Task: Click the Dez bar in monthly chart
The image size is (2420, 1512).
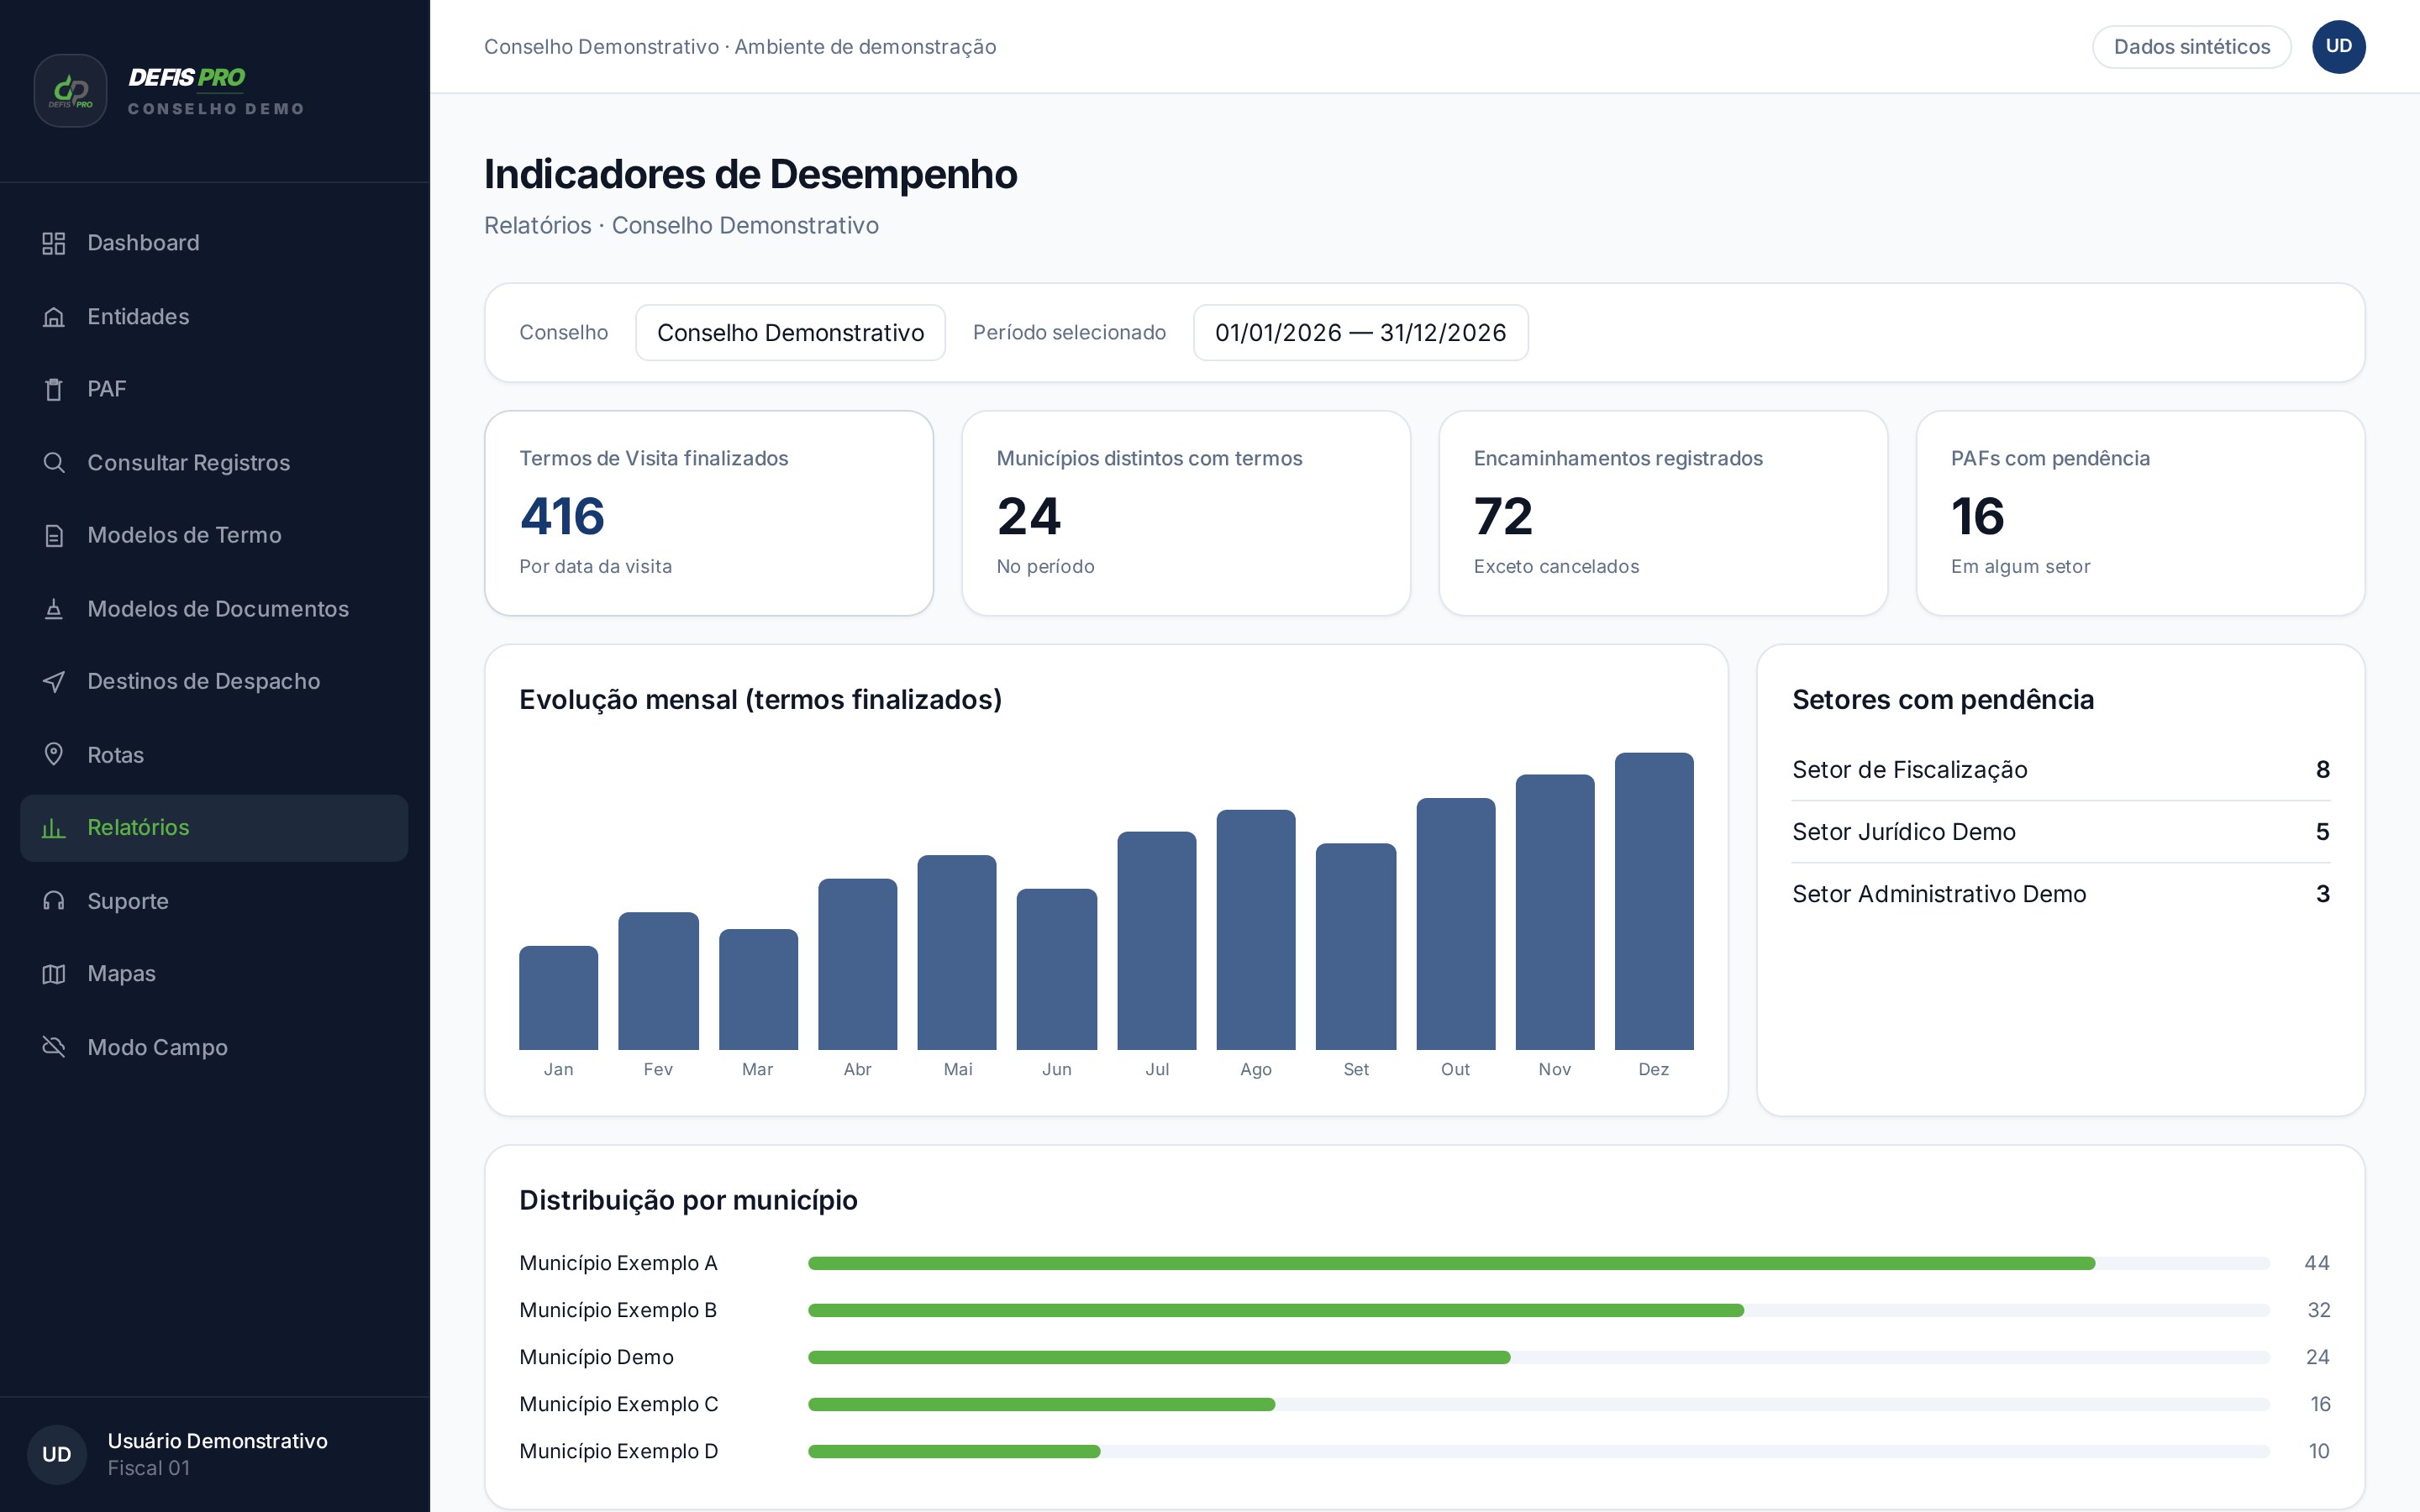Action: [1654, 902]
